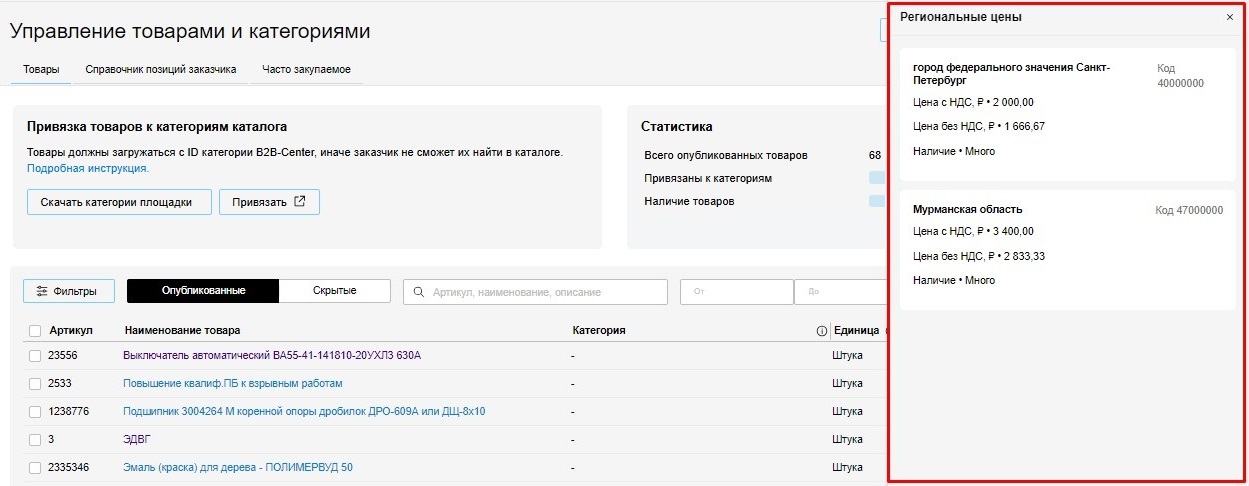The width and height of the screenshot is (1249, 486).
Task: Focus the Артикул, наименование search field
Action: [545, 292]
